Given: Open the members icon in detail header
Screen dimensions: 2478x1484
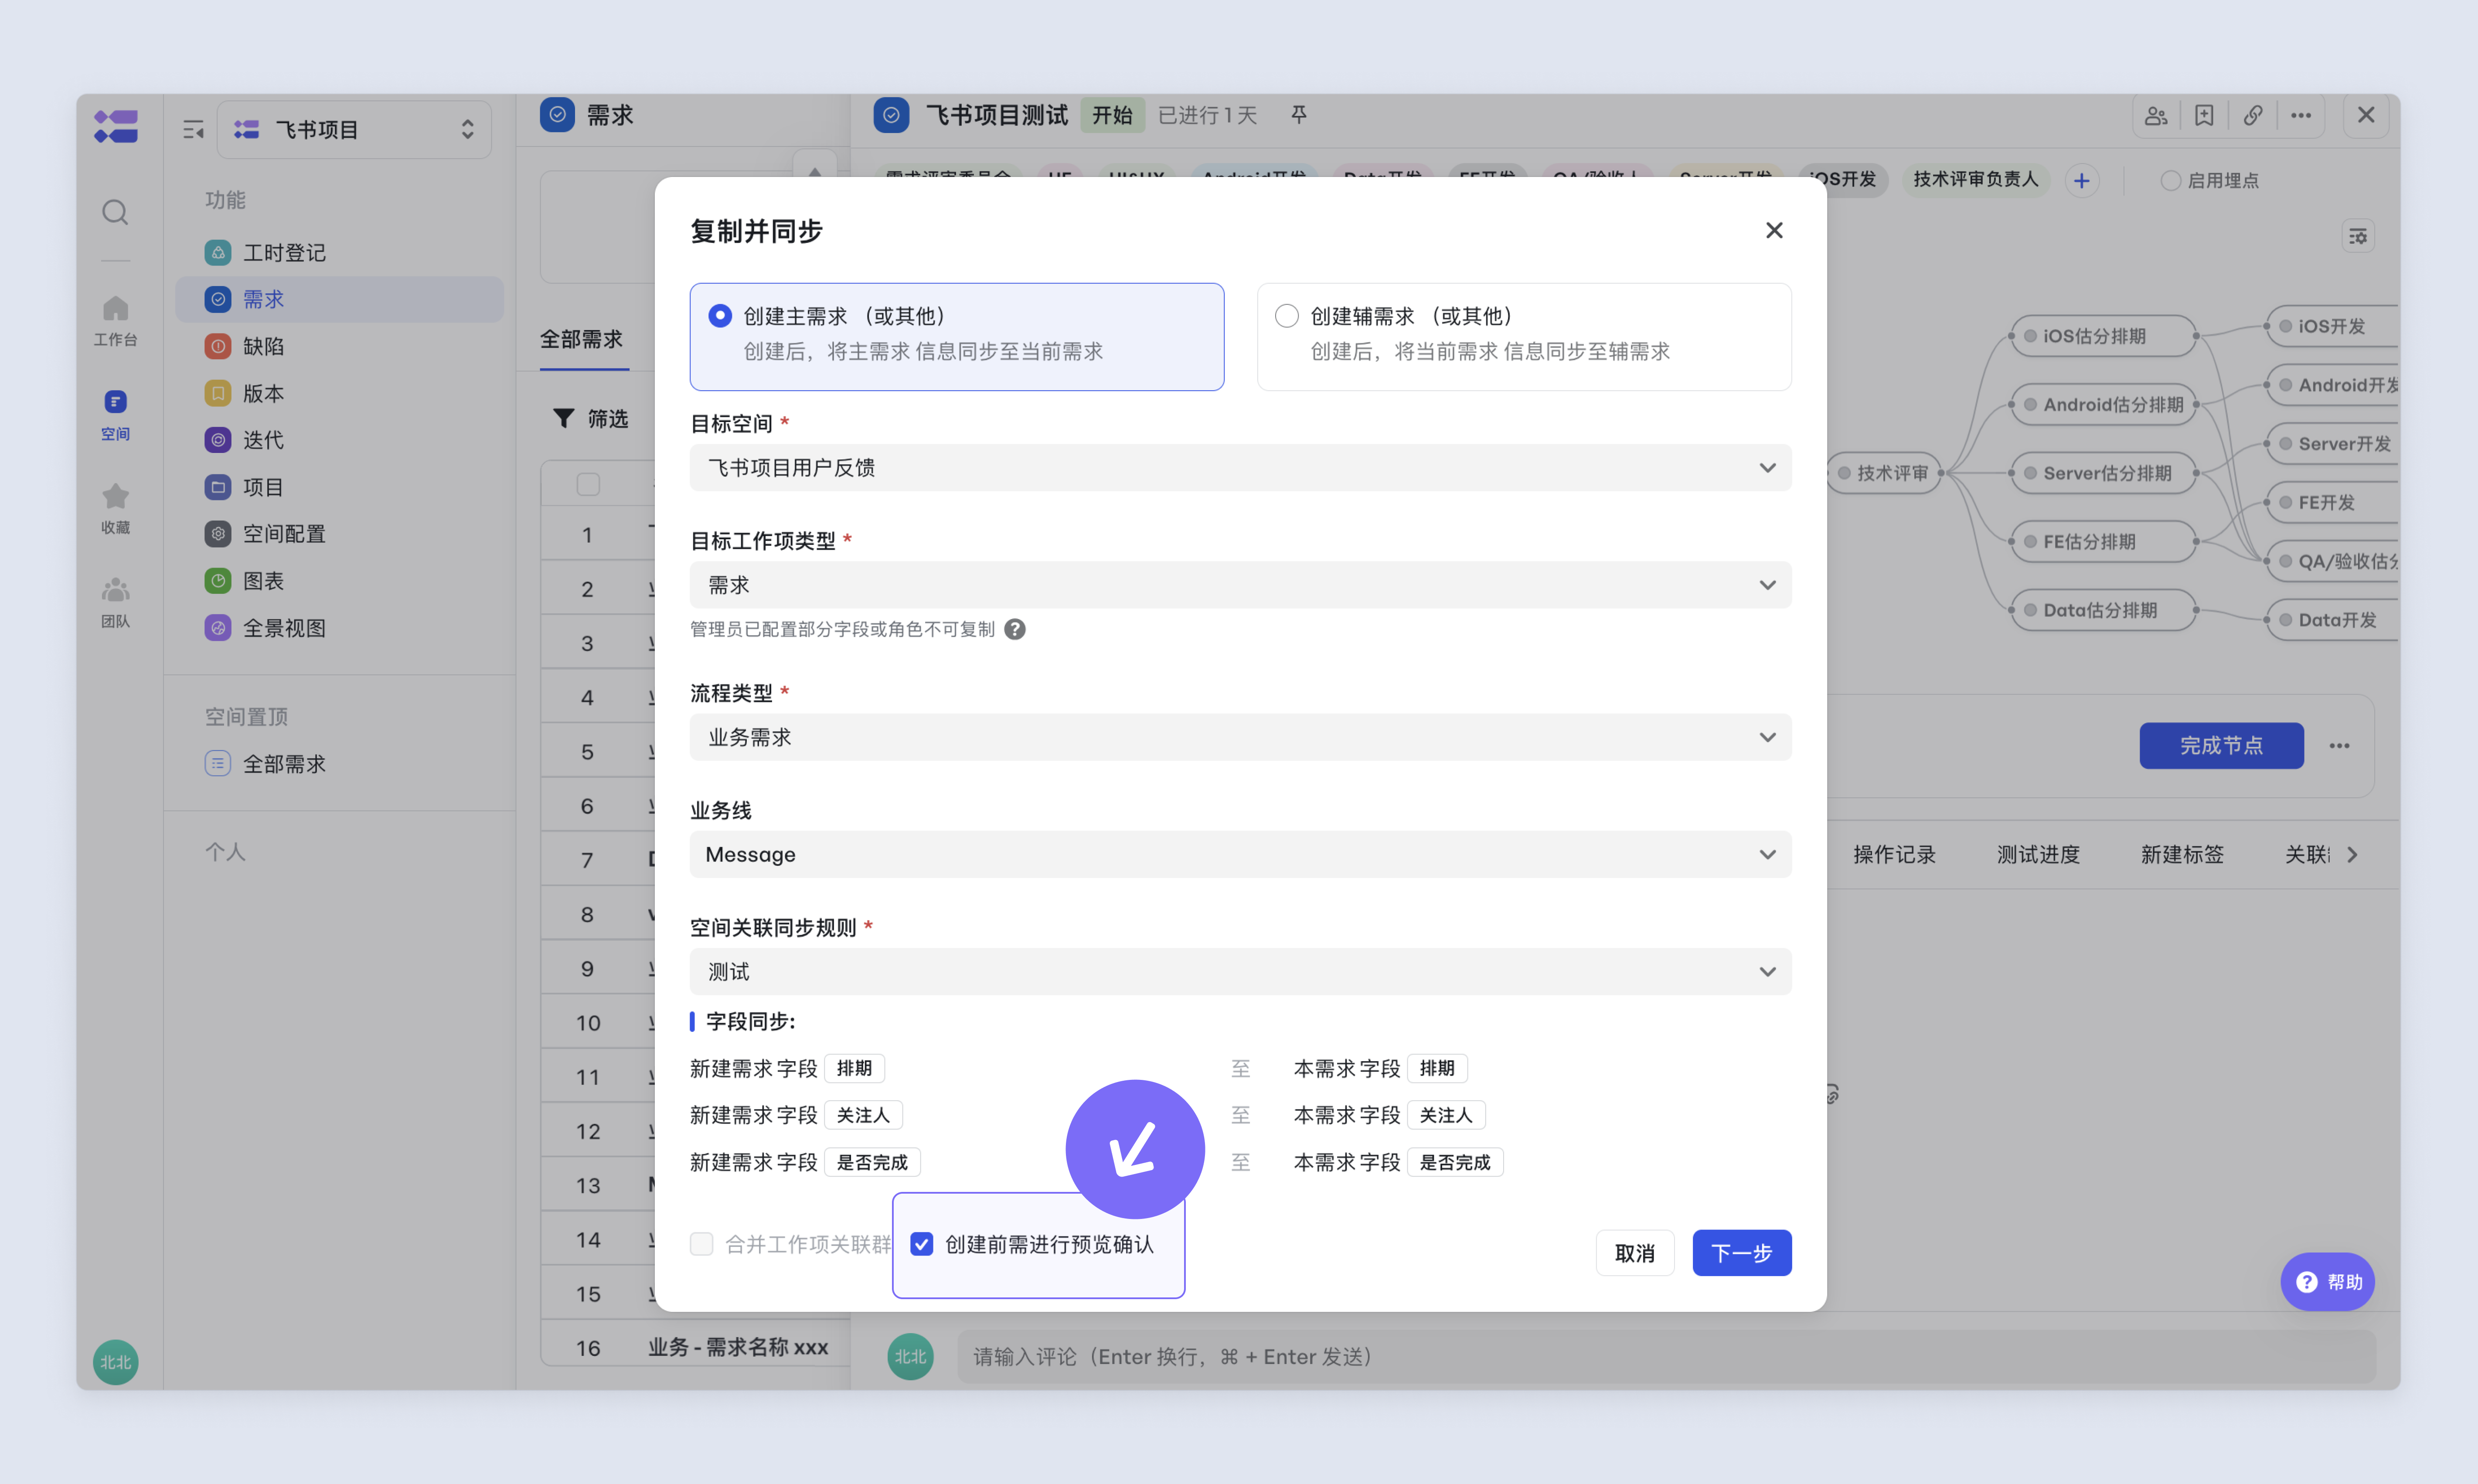Looking at the screenshot, I should point(2156,116).
